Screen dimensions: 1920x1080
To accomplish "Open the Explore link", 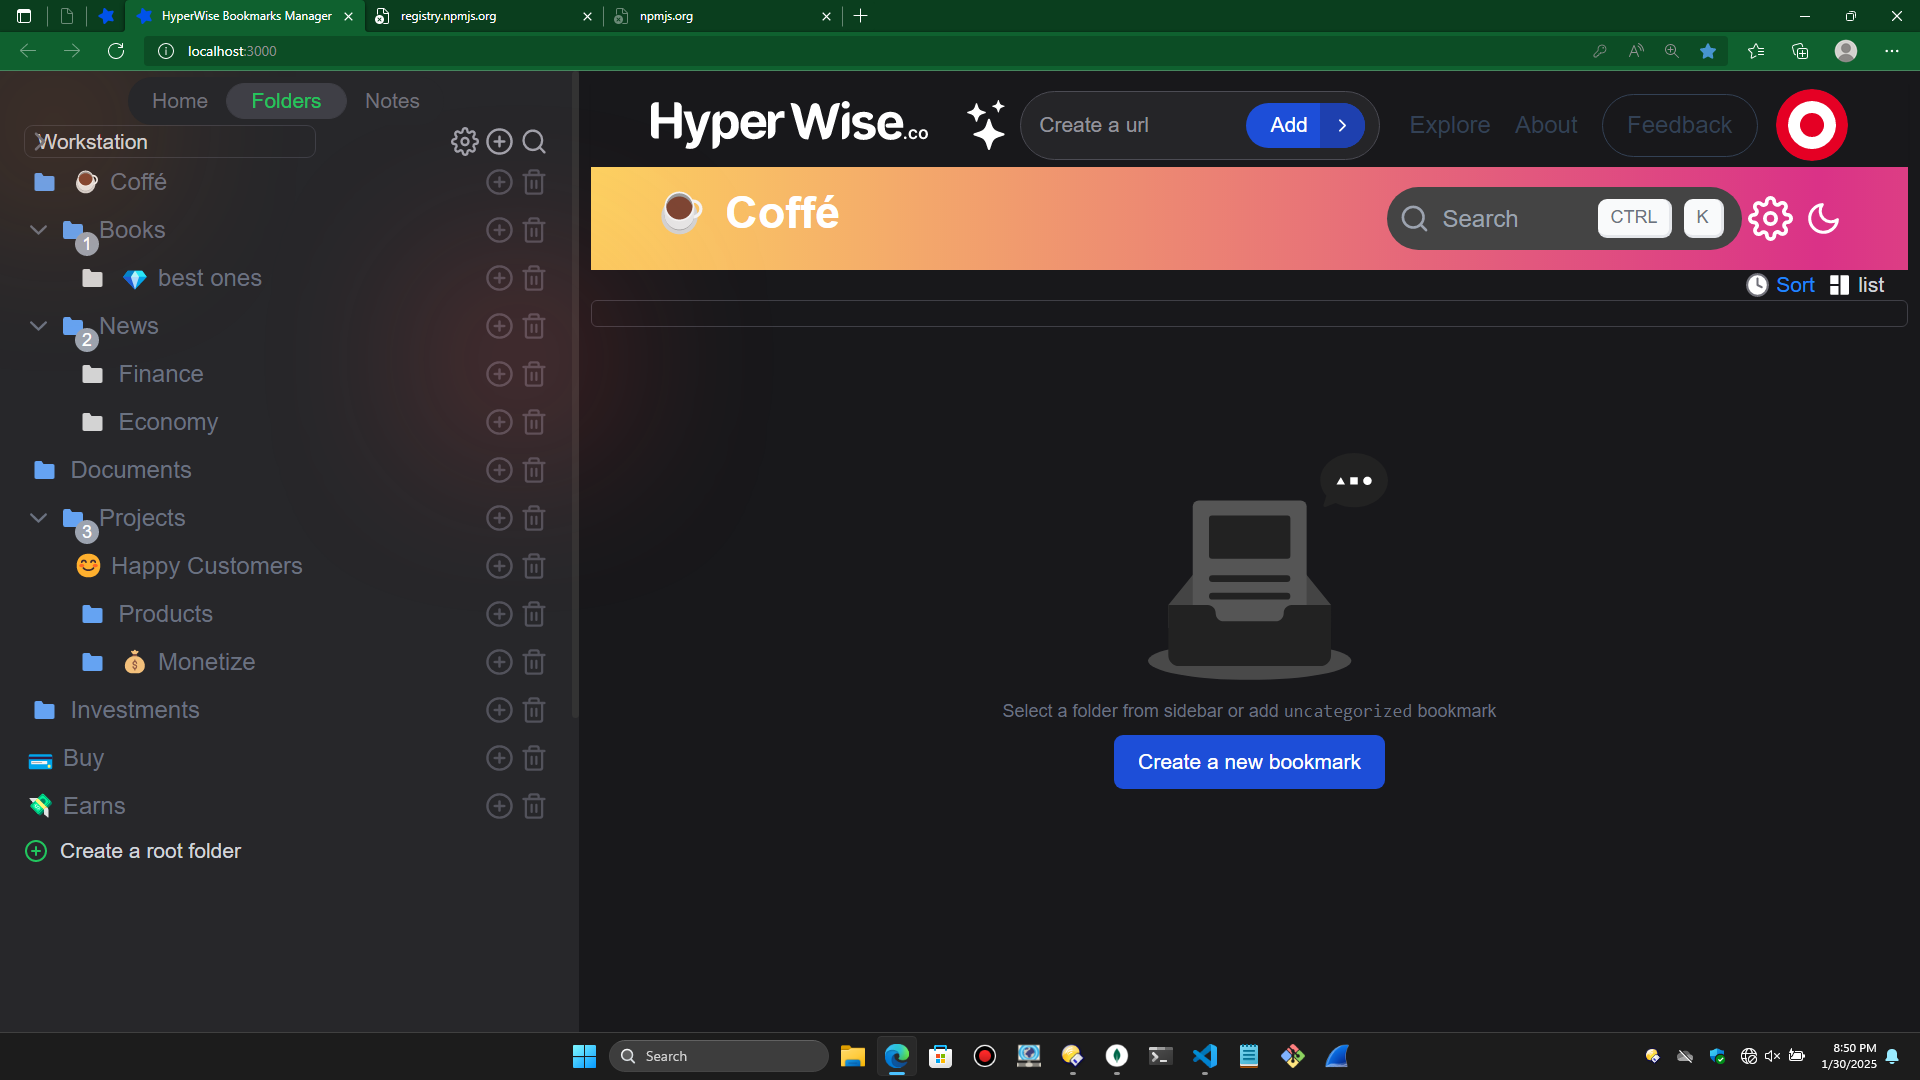I will 1449,125.
